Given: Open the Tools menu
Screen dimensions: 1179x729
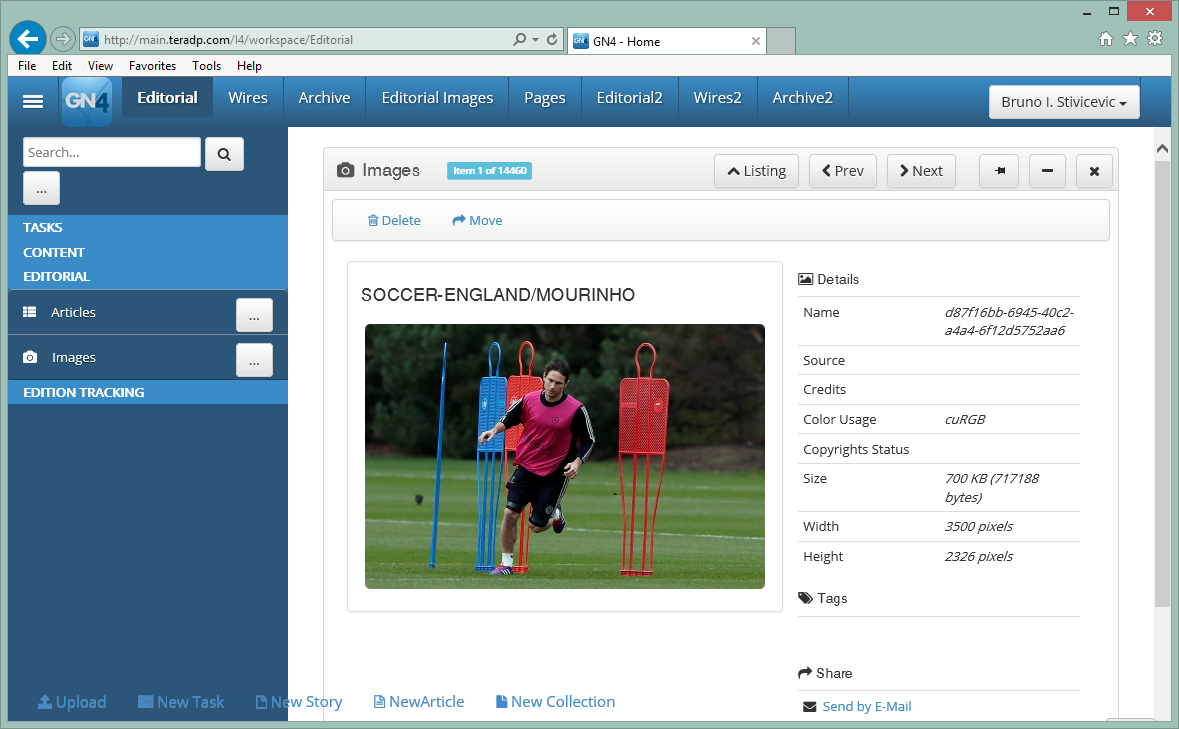Looking at the screenshot, I should tap(206, 66).
